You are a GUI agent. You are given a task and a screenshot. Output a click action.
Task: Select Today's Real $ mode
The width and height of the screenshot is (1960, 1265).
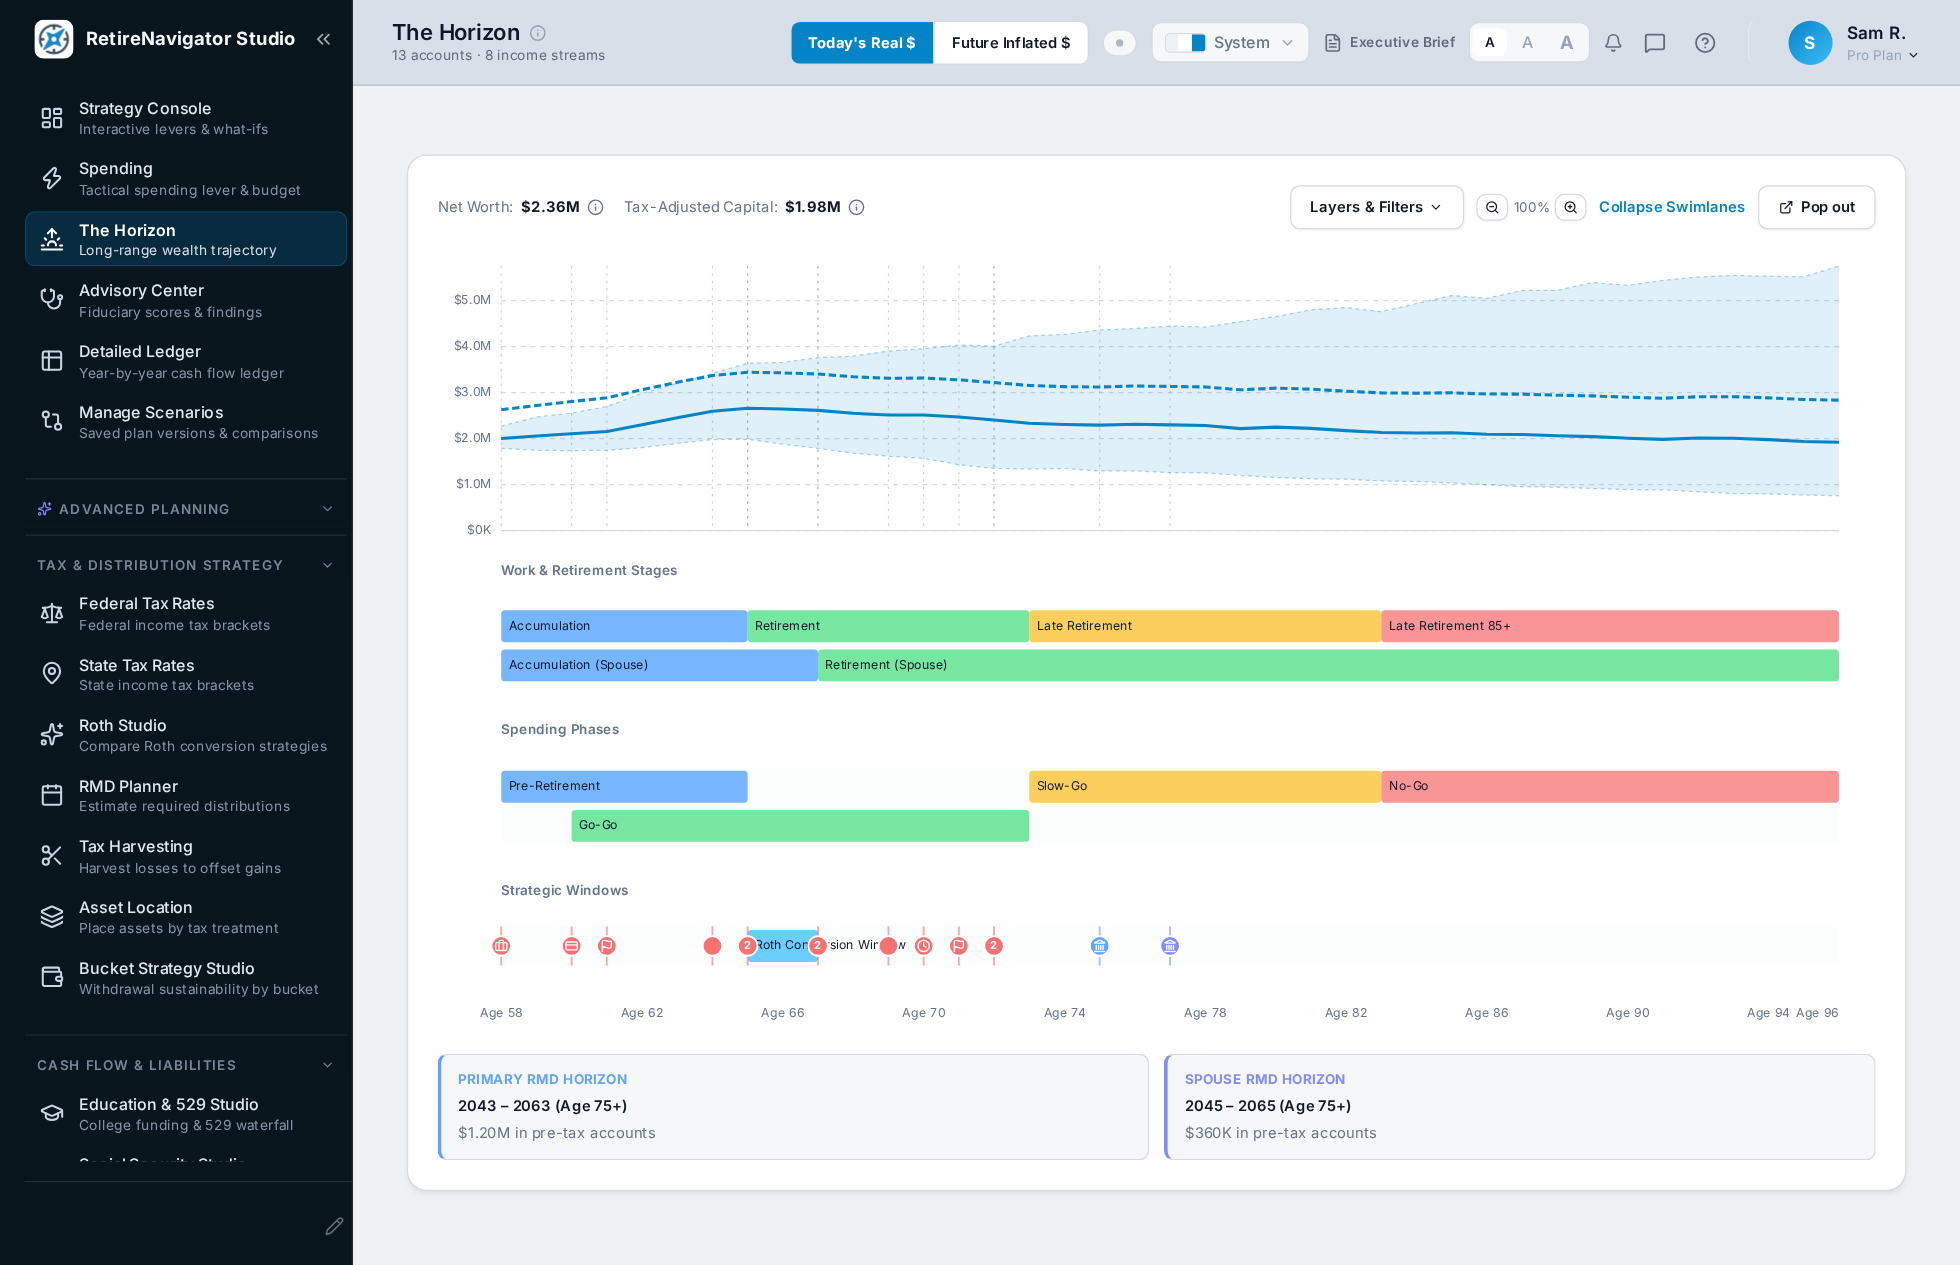862,43
